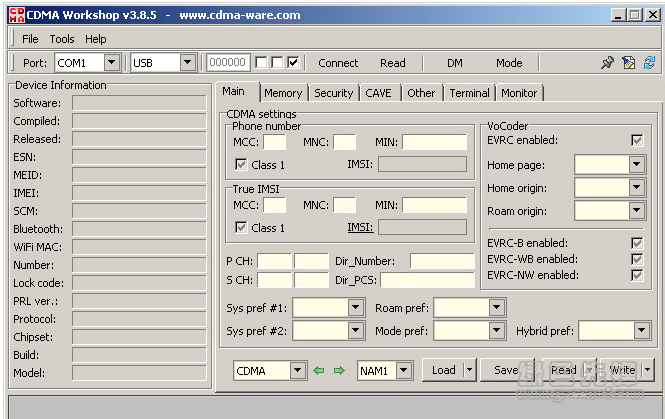Expand the Home page dropdown
Viewport: 665px width, 419px height.
pyautogui.click(x=636, y=165)
